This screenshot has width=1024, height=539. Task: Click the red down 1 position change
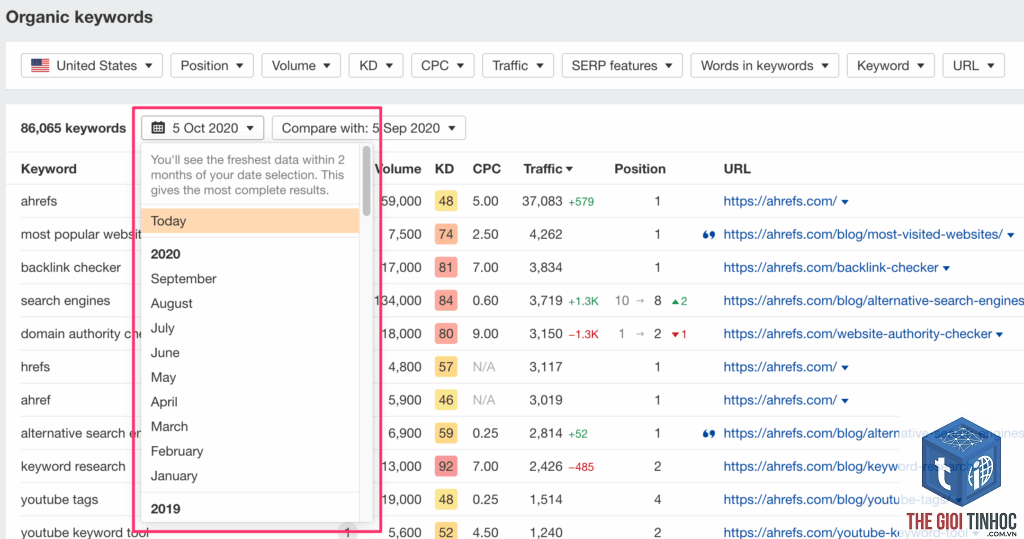(679, 335)
